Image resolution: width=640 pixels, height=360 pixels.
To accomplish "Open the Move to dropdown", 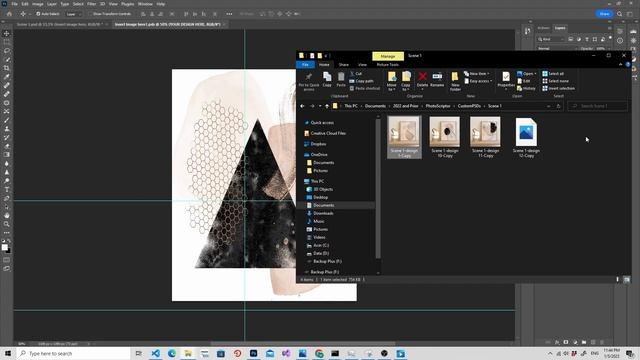I will pos(391,82).
